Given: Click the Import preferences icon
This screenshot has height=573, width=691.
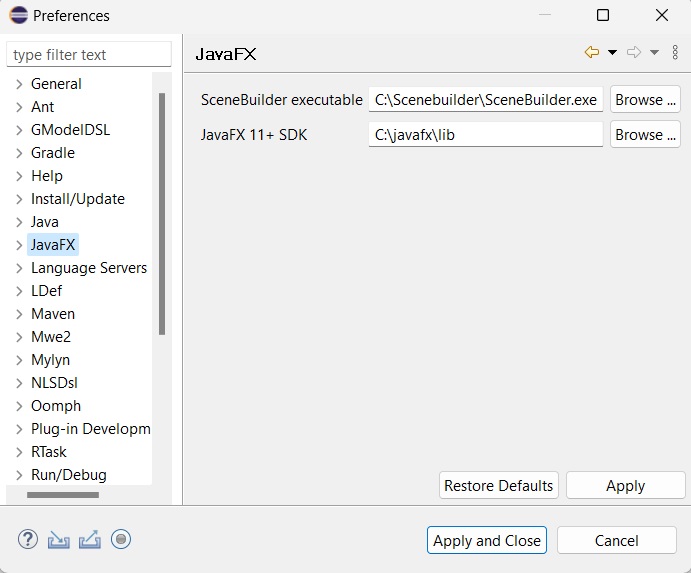Looking at the screenshot, I should coord(59,540).
